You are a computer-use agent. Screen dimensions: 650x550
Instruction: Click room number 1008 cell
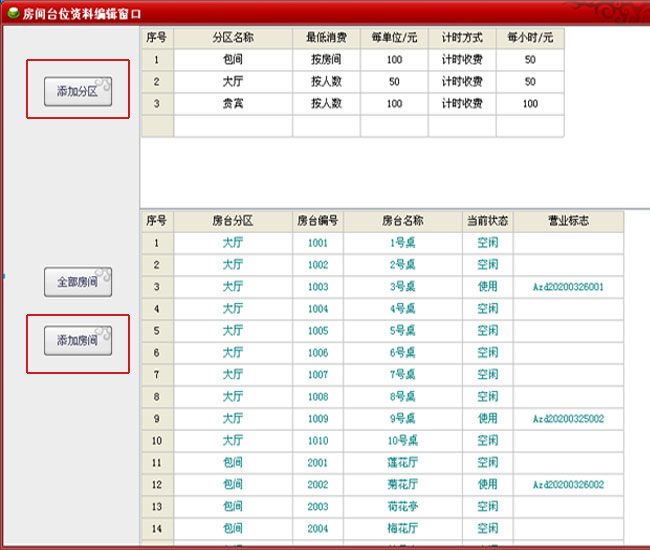318,397
